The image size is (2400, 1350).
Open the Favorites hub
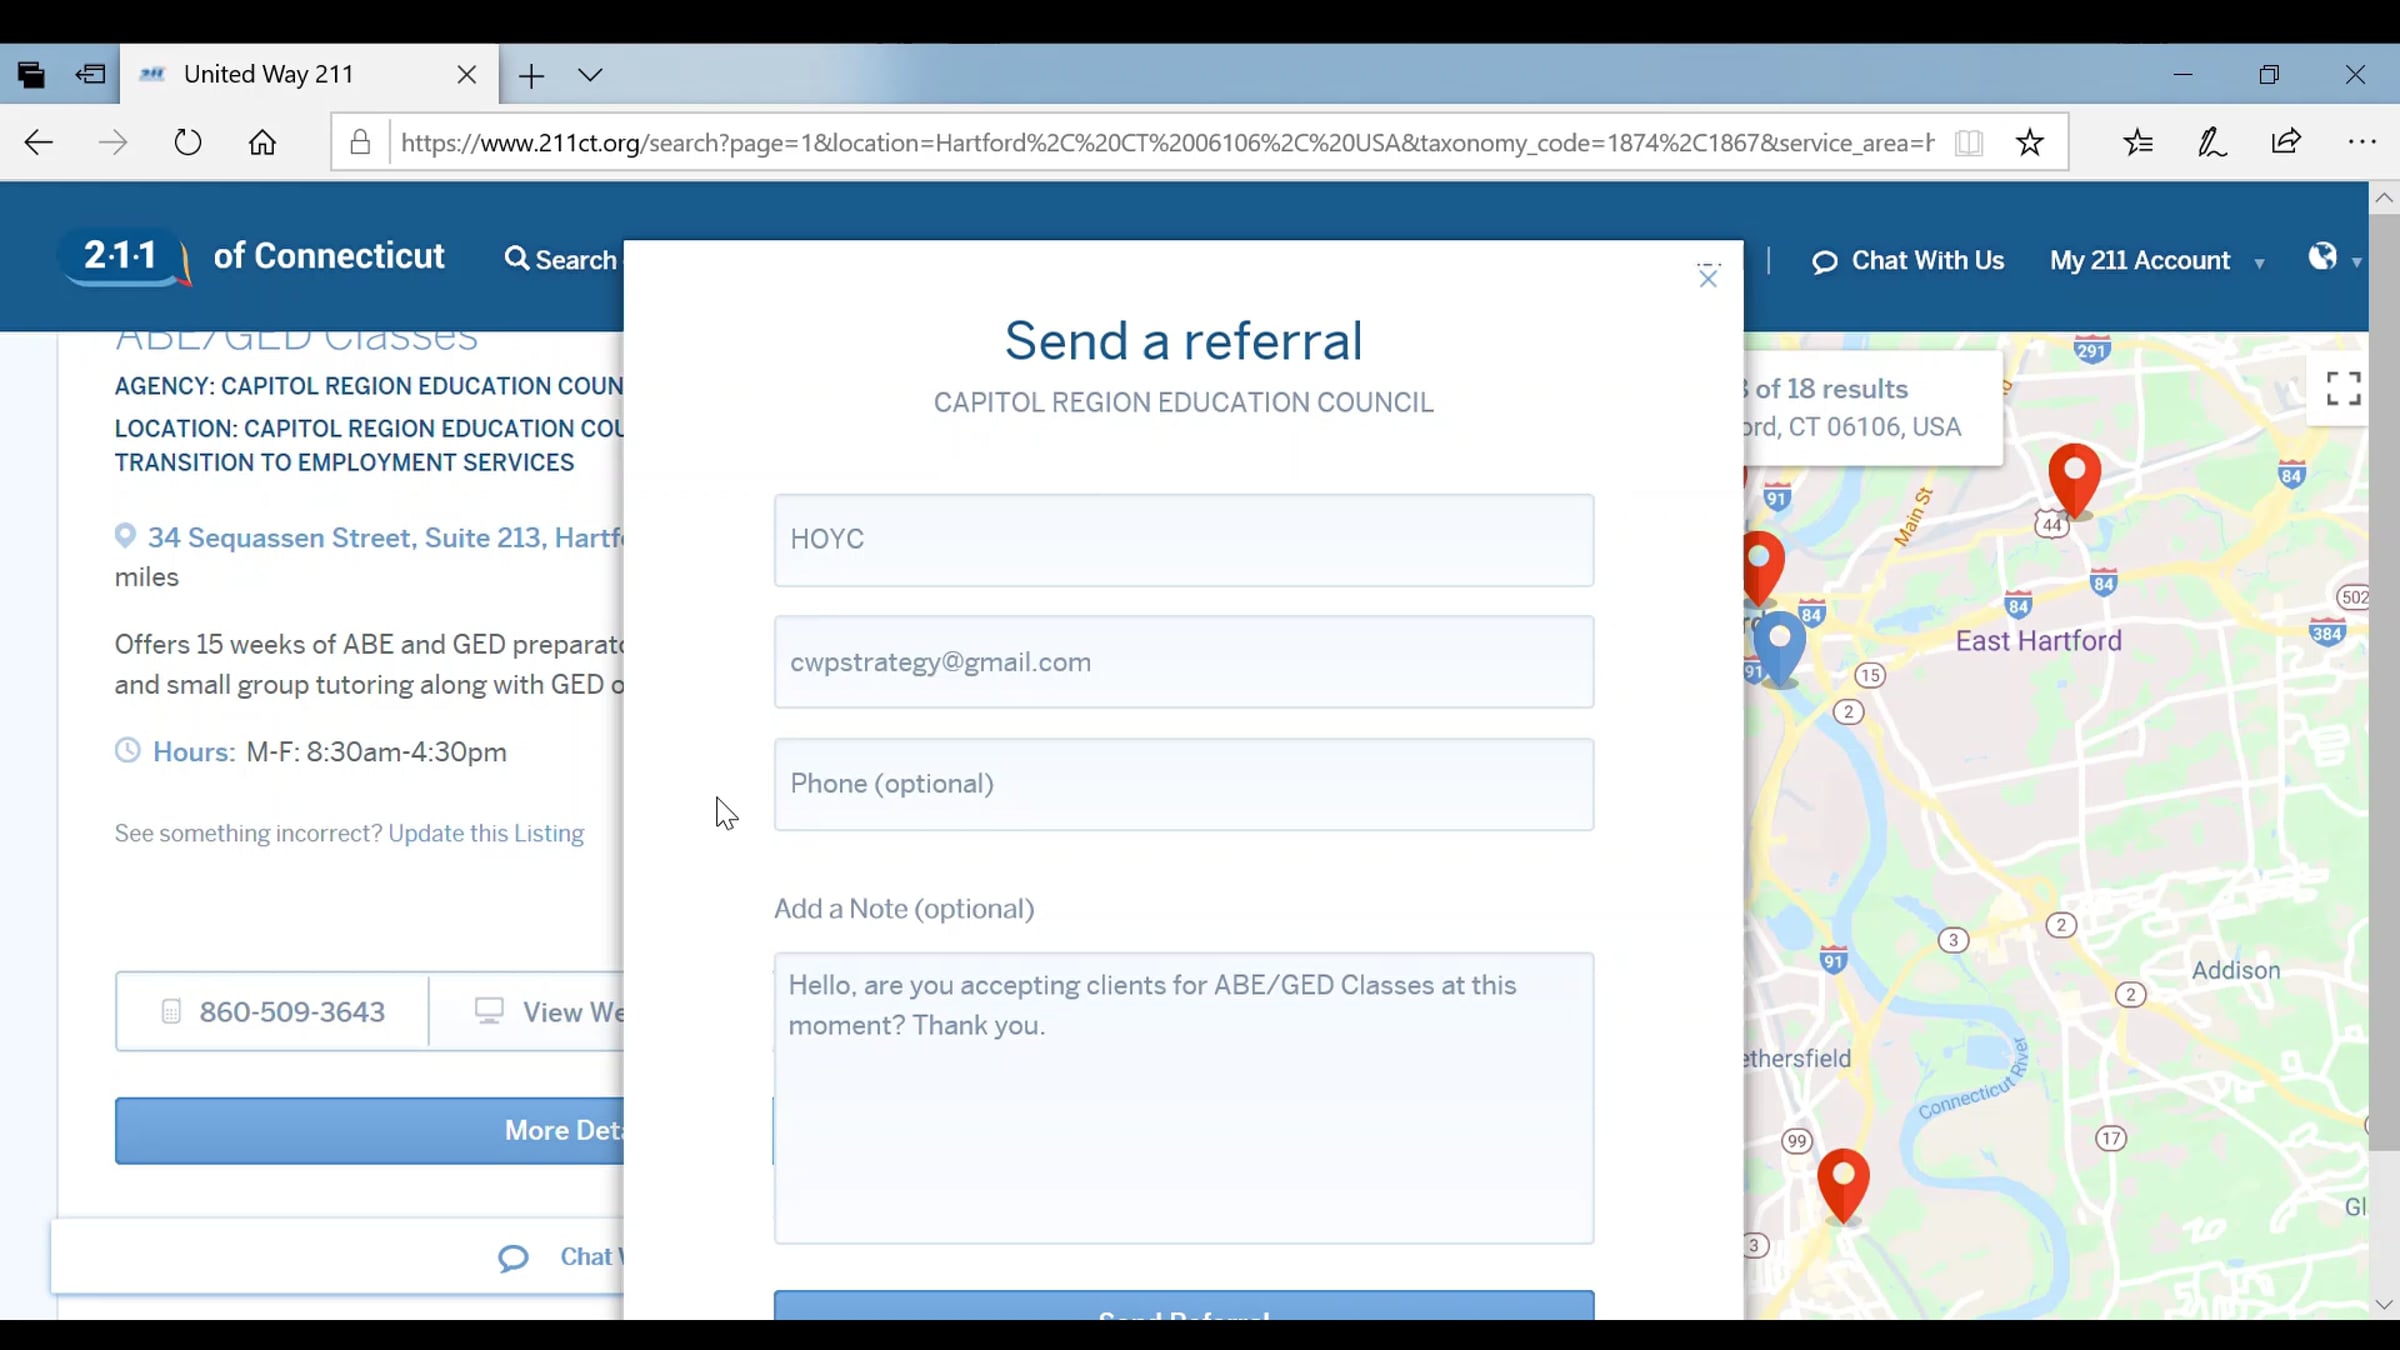click(x=2138, y=143)
